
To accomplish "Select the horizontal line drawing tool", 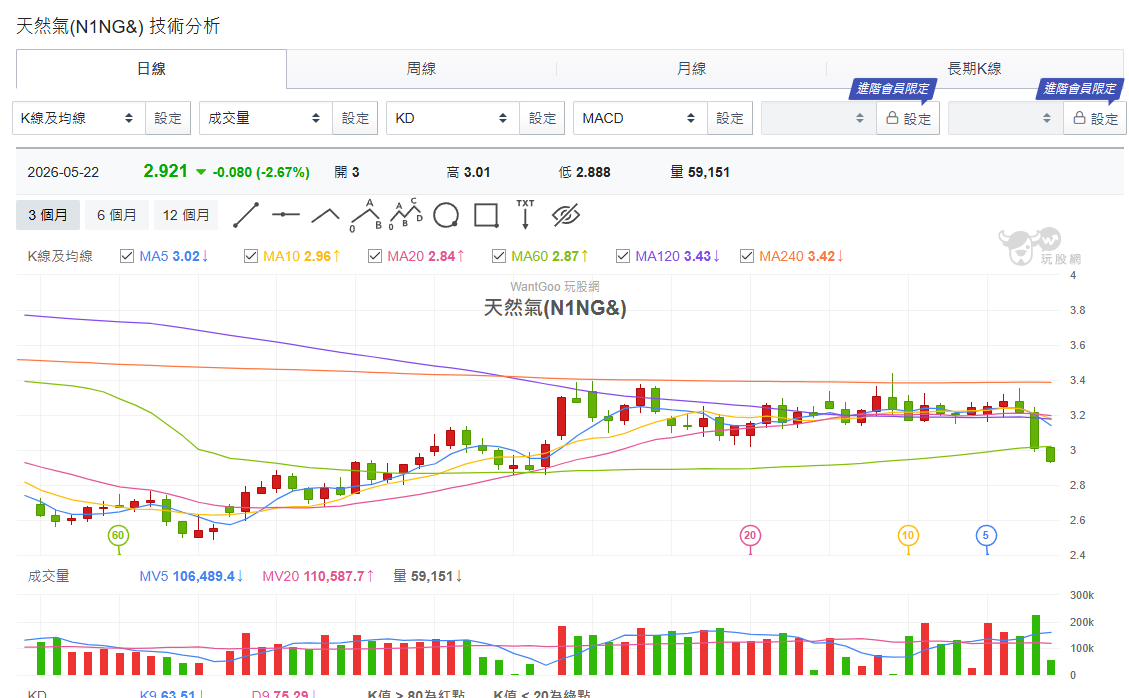I will pyautogui.click(x=286, y=215).
